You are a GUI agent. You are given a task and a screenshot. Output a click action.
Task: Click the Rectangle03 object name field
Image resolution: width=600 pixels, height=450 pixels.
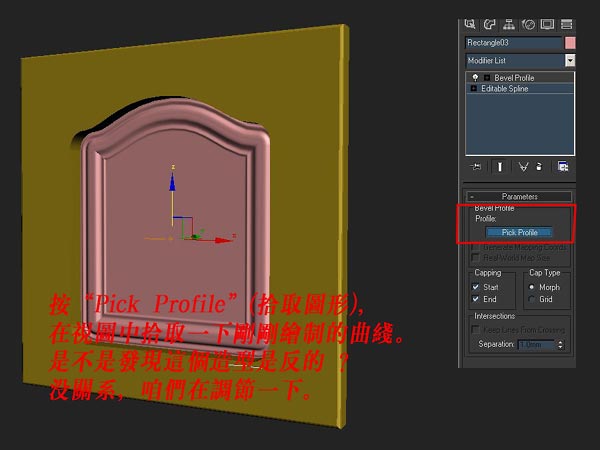[x=513, y=43]
